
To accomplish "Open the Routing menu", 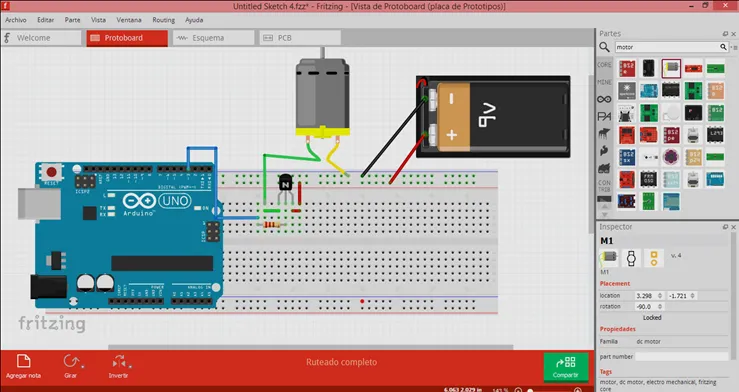I will pyautogui.click(x=164, y=20).
